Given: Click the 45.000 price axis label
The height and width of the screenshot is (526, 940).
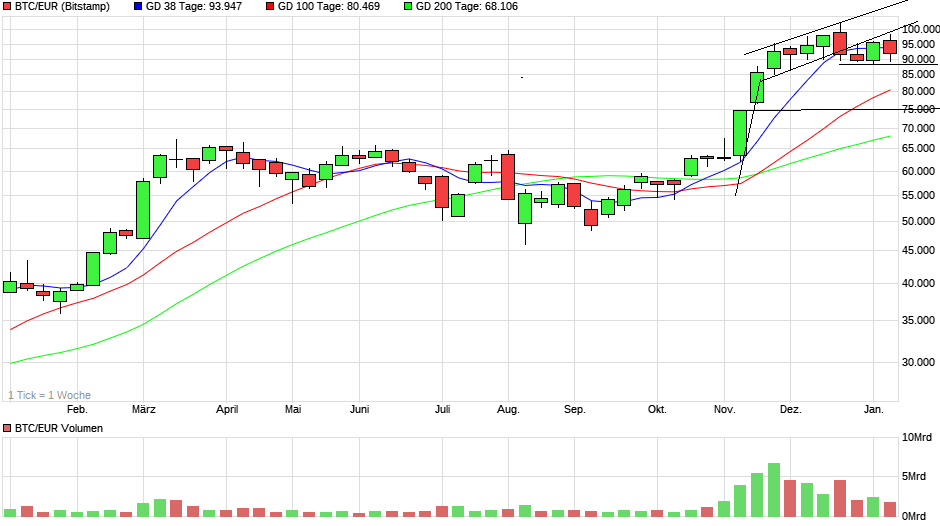Looking at the screenshot, I should pos(918,251).
